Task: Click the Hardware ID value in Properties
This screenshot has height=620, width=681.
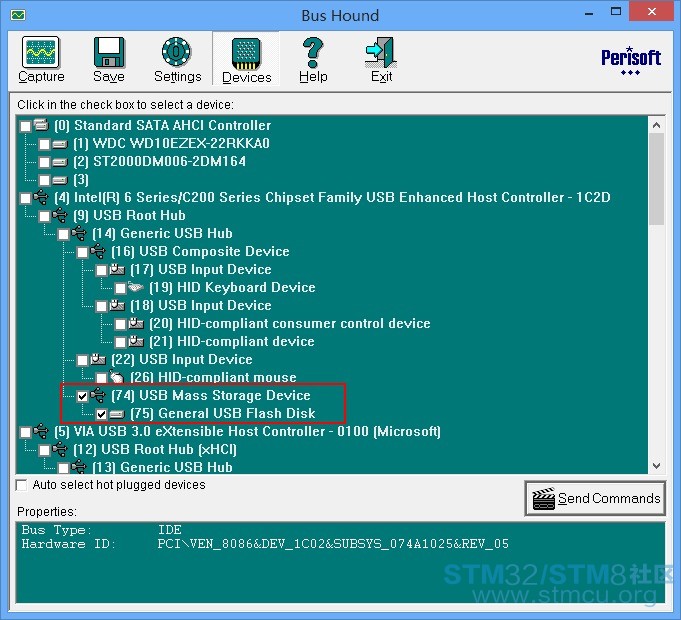Action: click(x=333, y=544)
